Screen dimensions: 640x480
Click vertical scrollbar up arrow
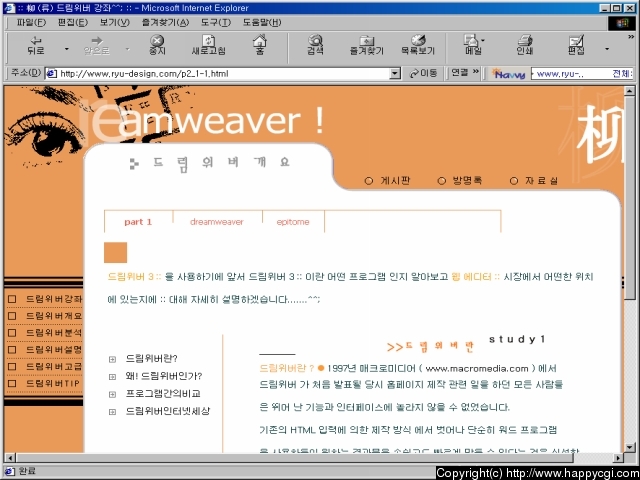(x=629, y=91)
